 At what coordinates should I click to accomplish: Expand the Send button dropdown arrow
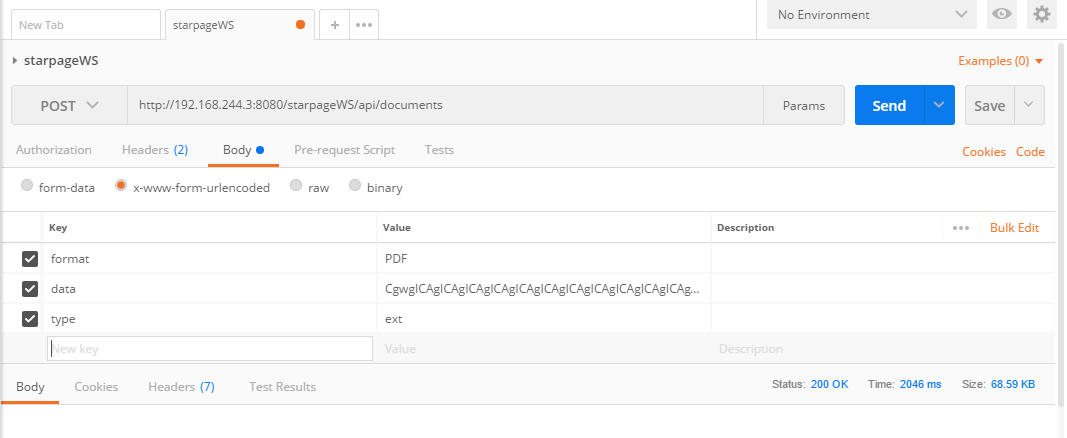pos(939,105)
